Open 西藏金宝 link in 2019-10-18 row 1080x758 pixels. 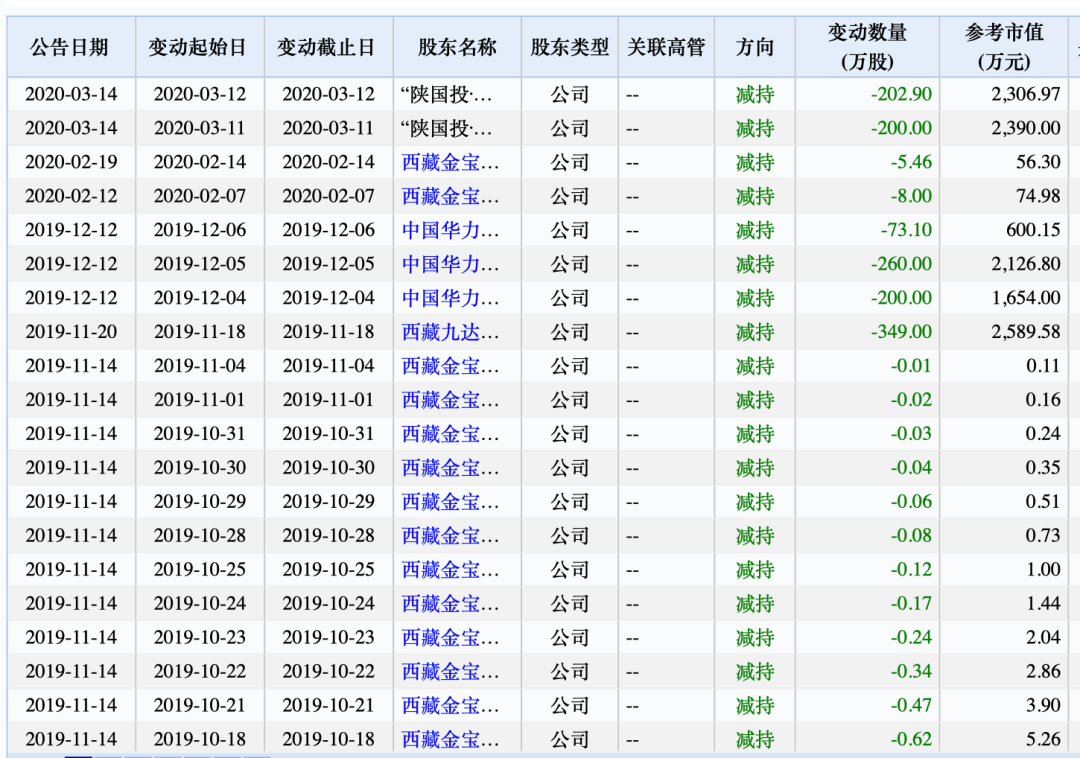(450, 740)
